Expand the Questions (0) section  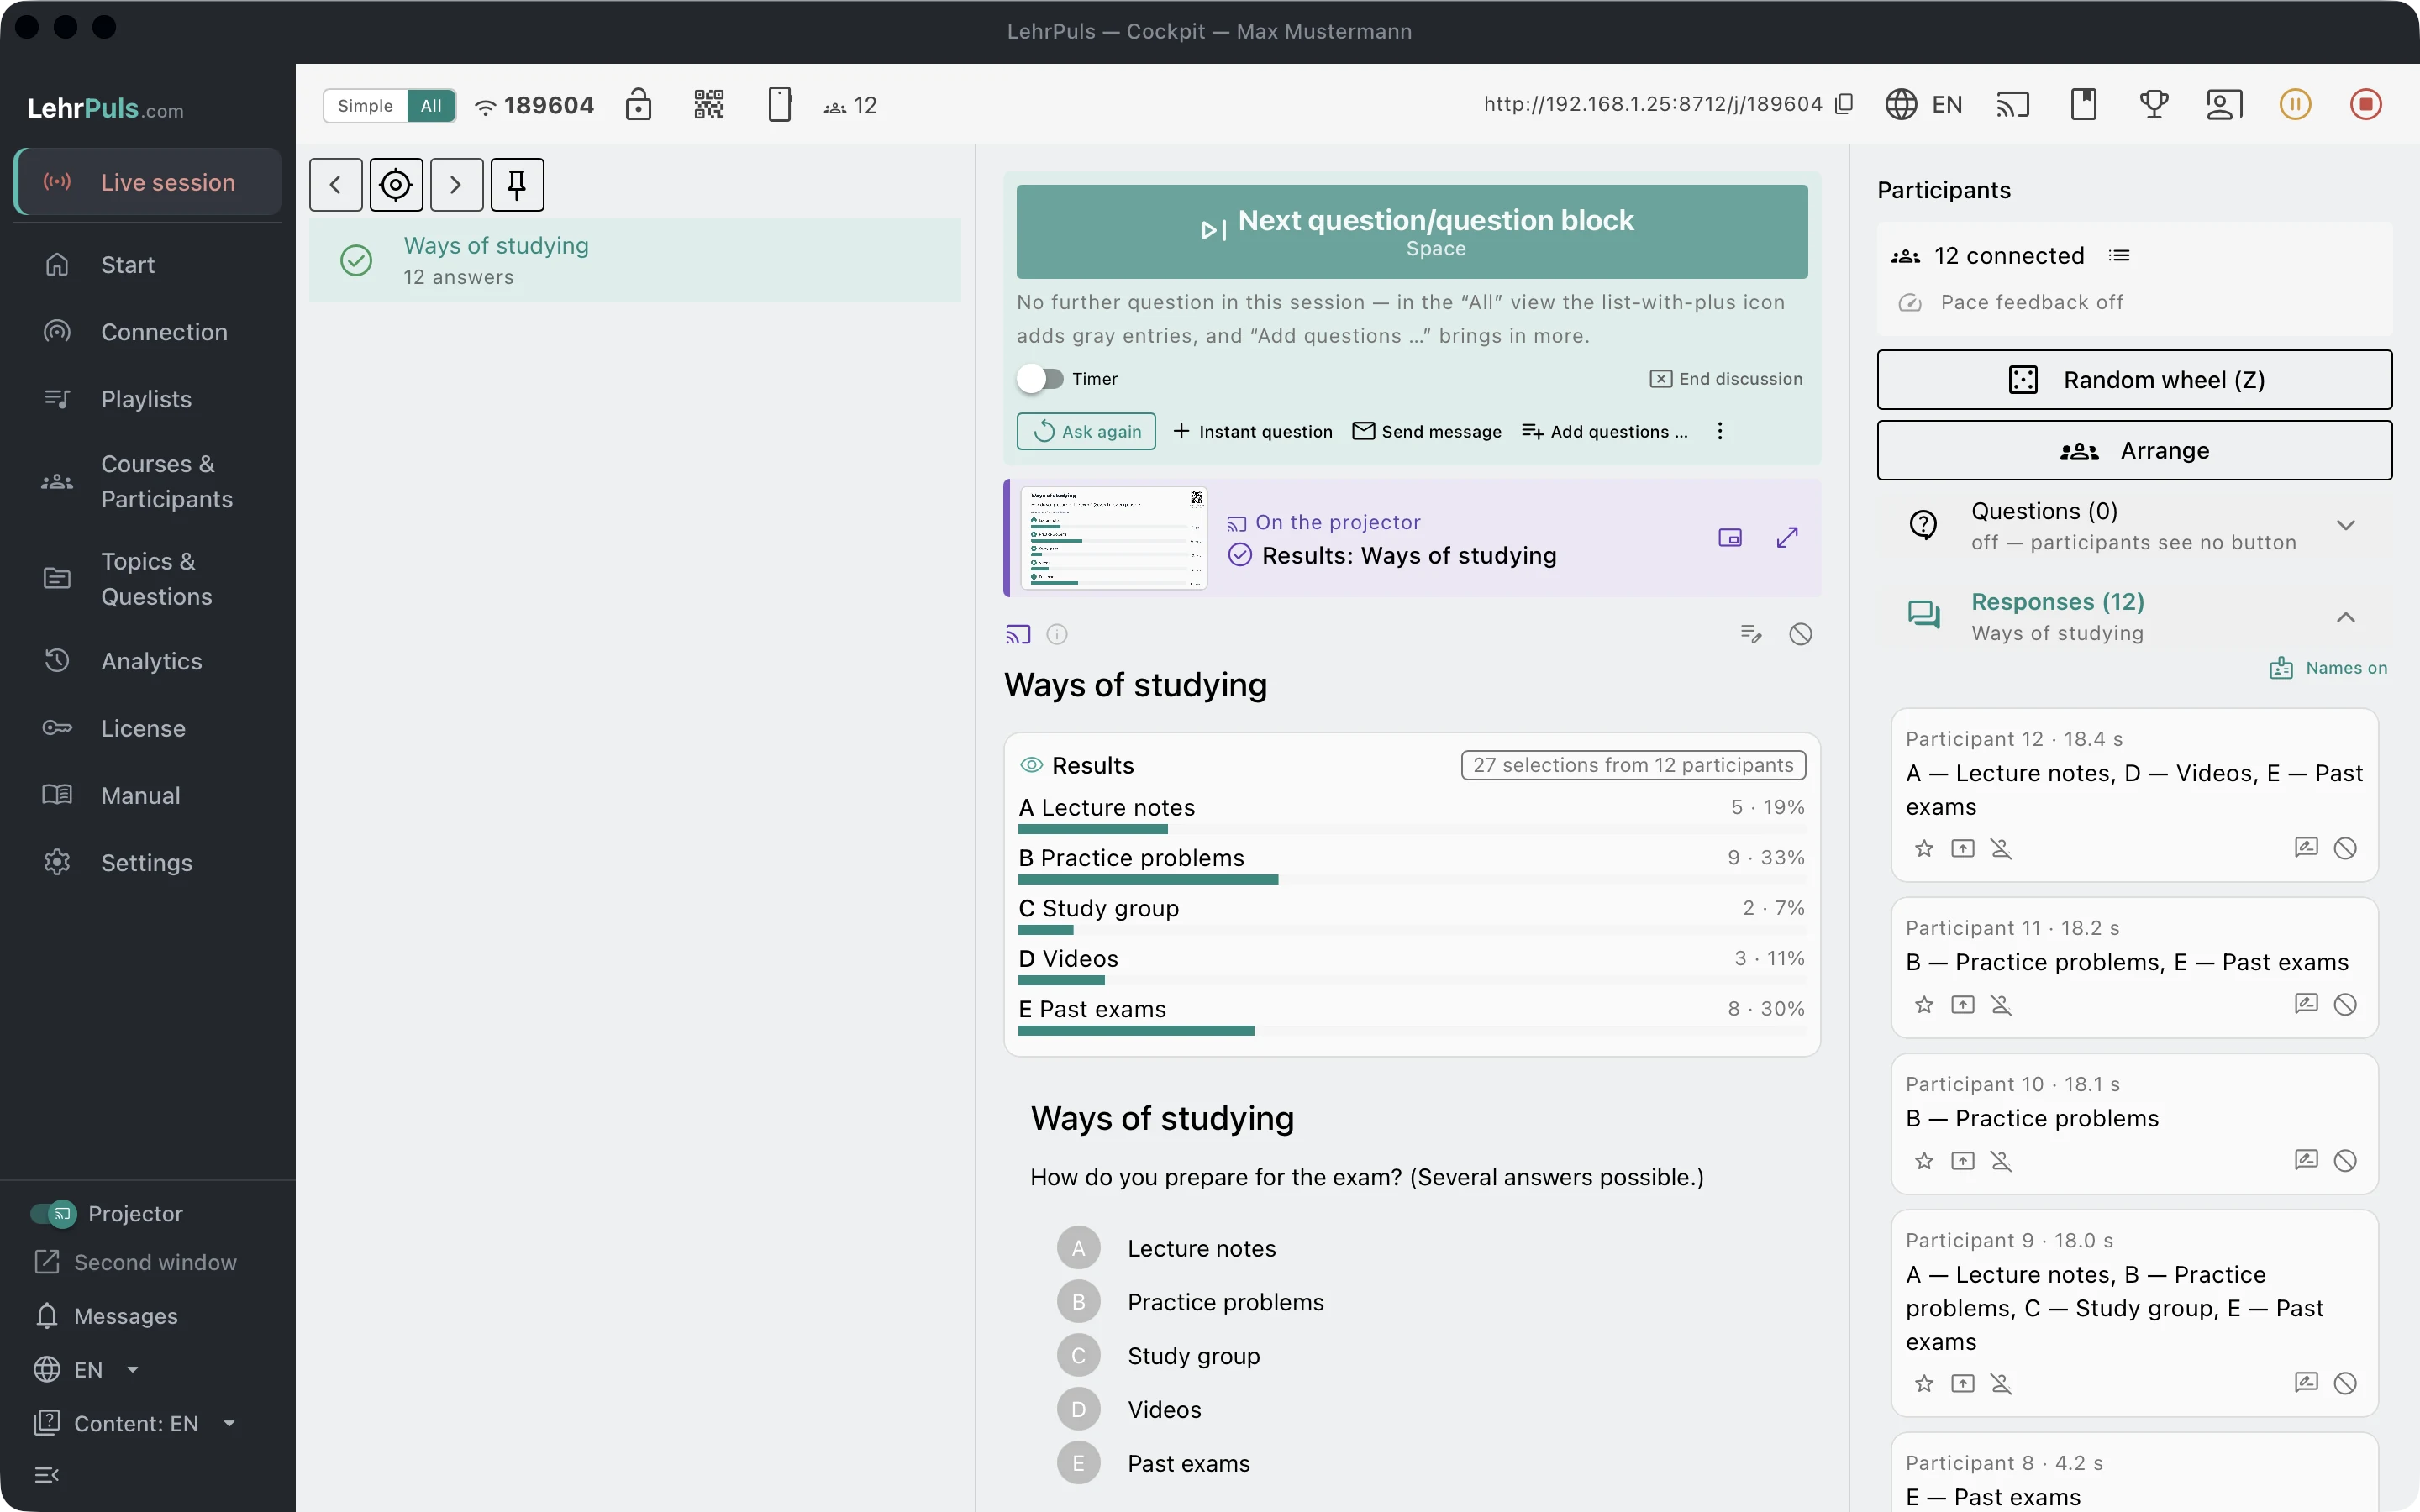[x=2134, y=526]
